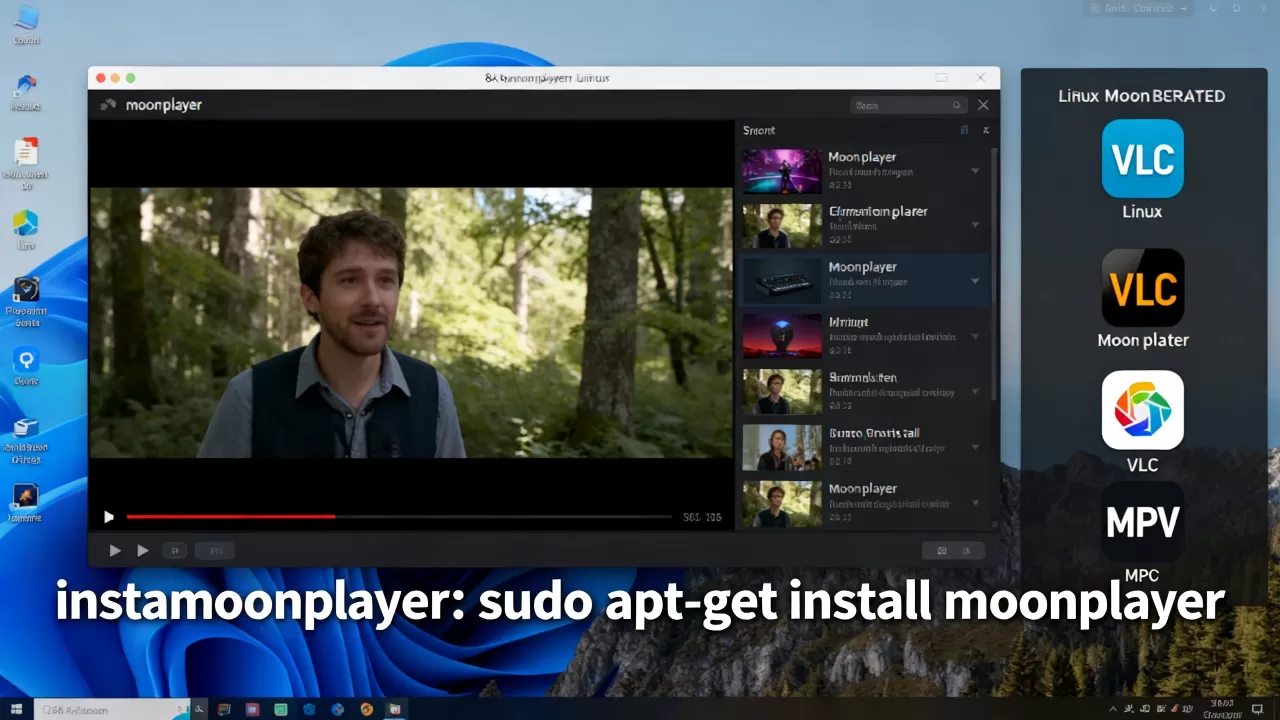
Task: Open the yellow and blue cube desktop icon
Action: tap(25, 223)
